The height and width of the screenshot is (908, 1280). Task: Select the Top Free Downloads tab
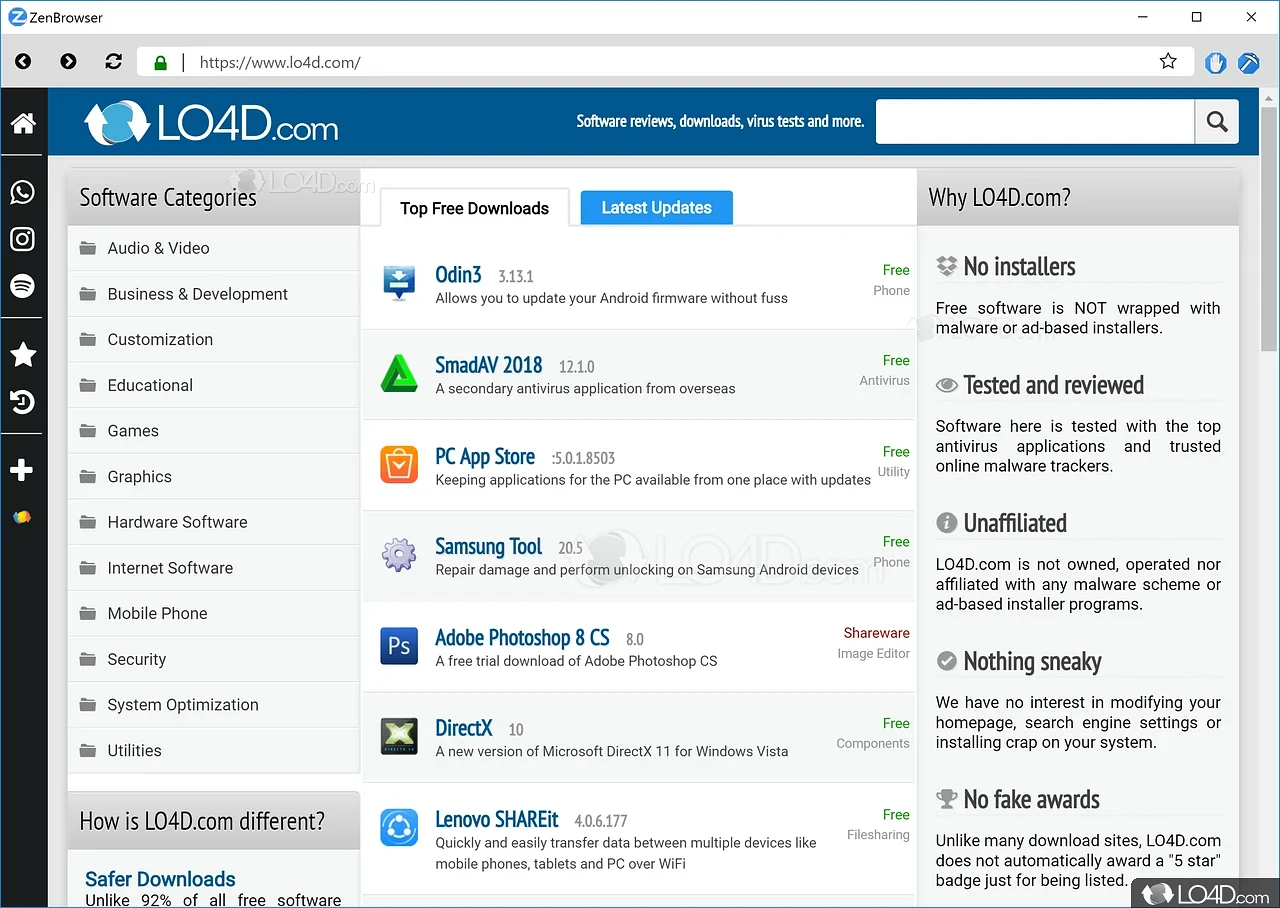[x=474, y=208]
